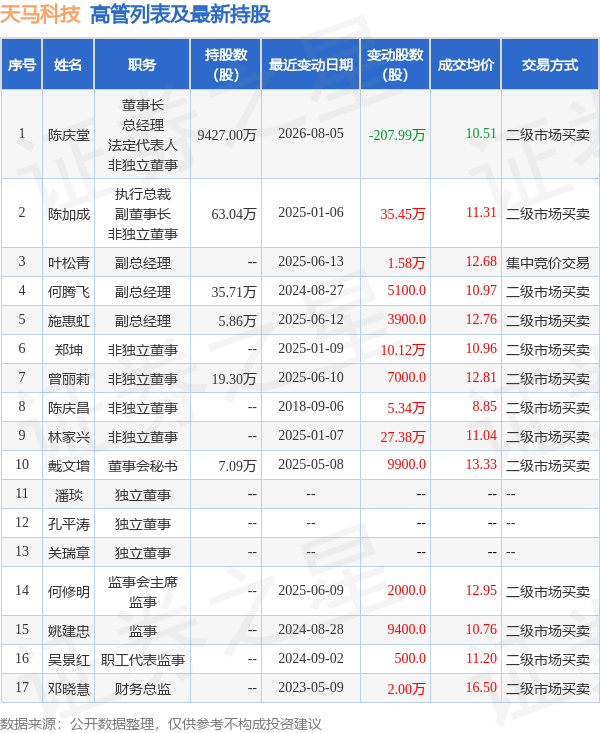
Task: Click the 数据来源 footer note
Action: [x=161, y=724]
